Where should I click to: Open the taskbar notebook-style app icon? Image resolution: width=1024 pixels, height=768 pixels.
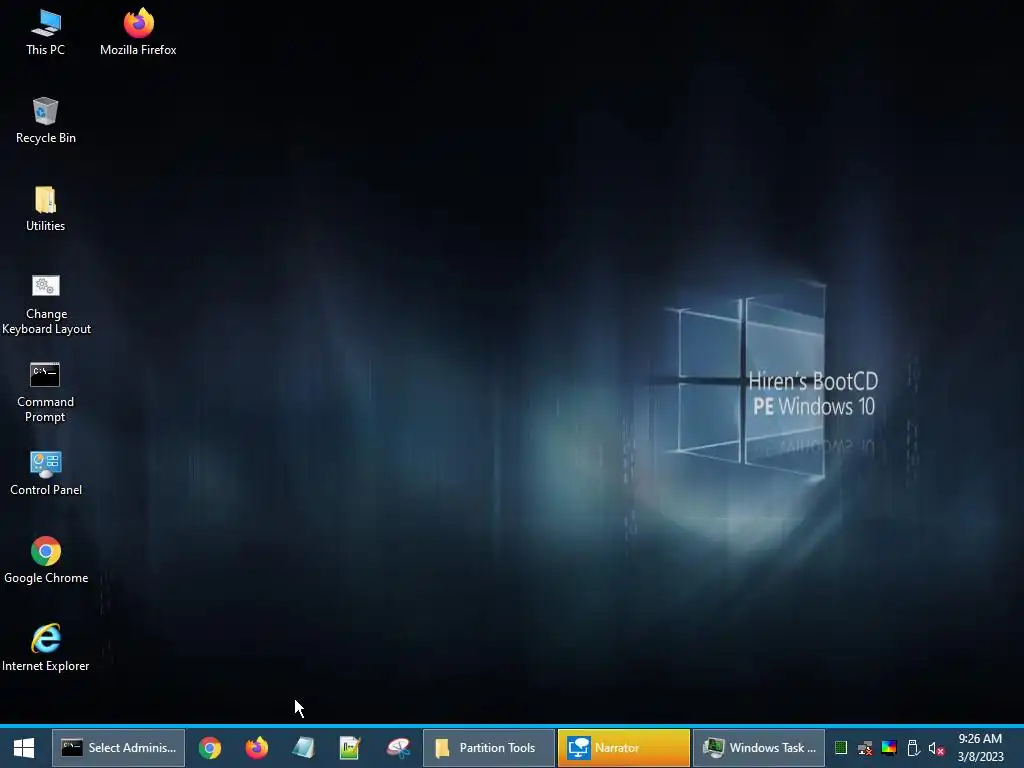point(304,748)
